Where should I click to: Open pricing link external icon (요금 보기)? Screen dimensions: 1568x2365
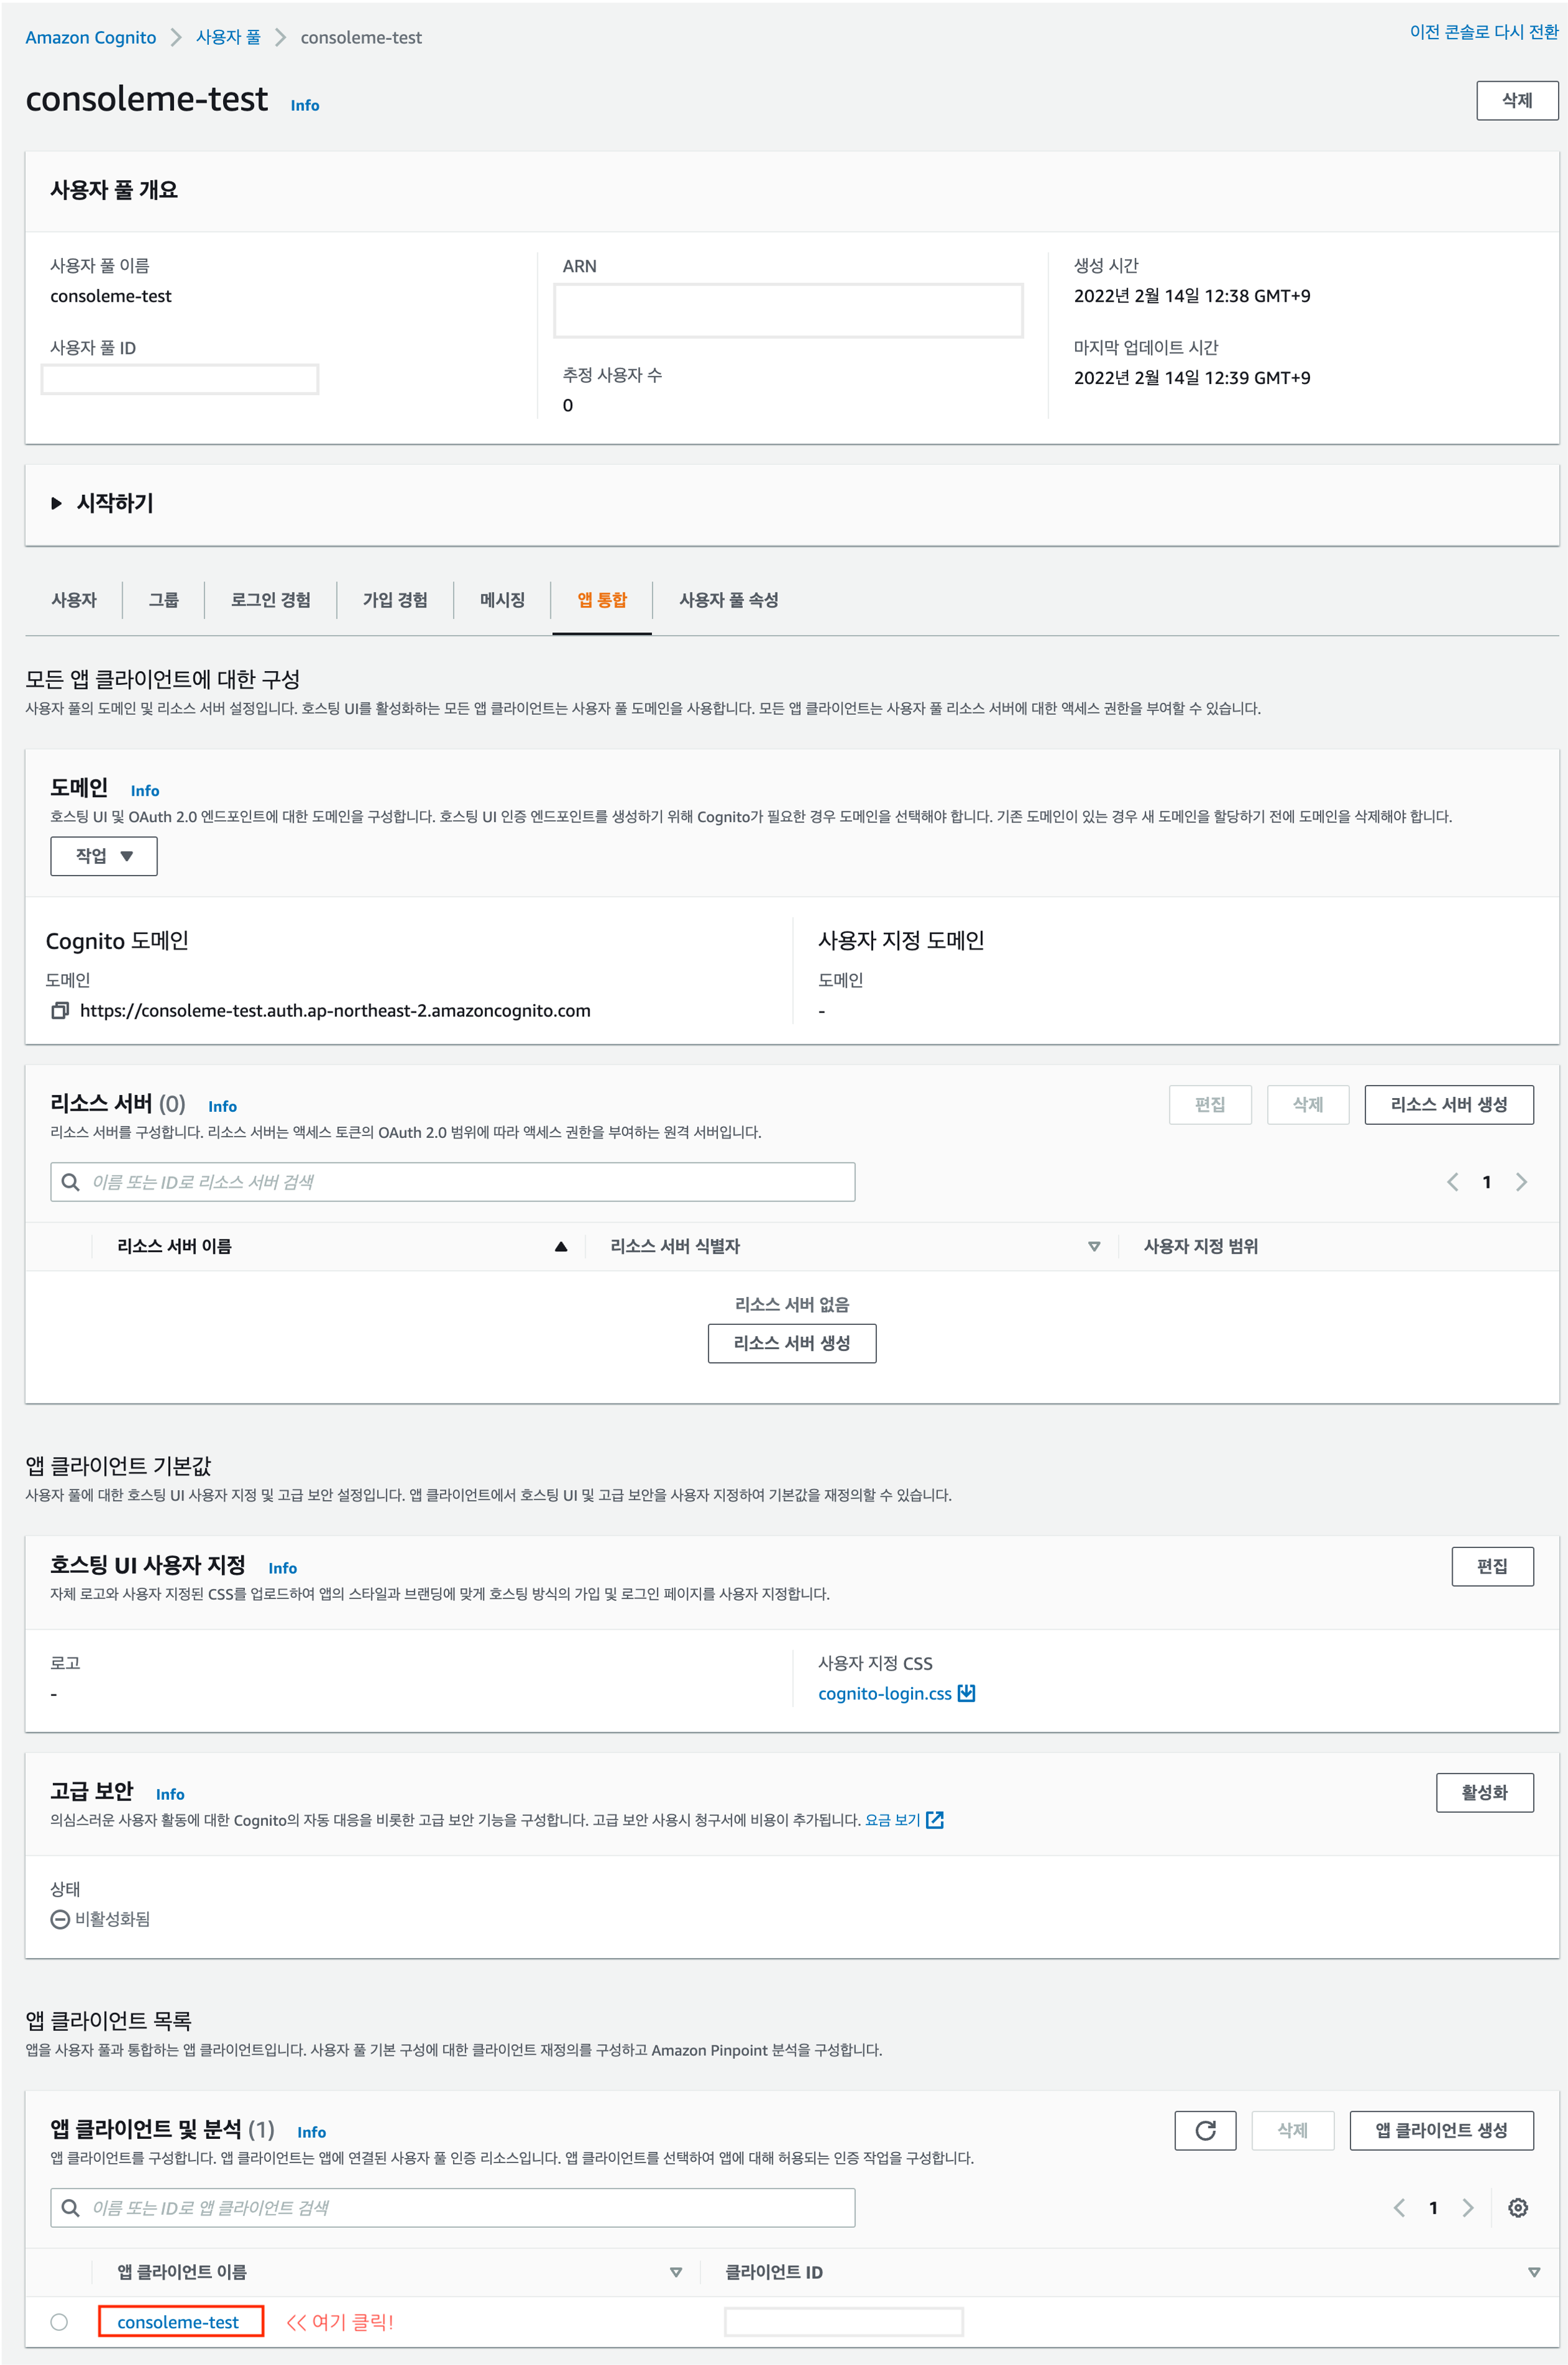tap(935, 1820)
